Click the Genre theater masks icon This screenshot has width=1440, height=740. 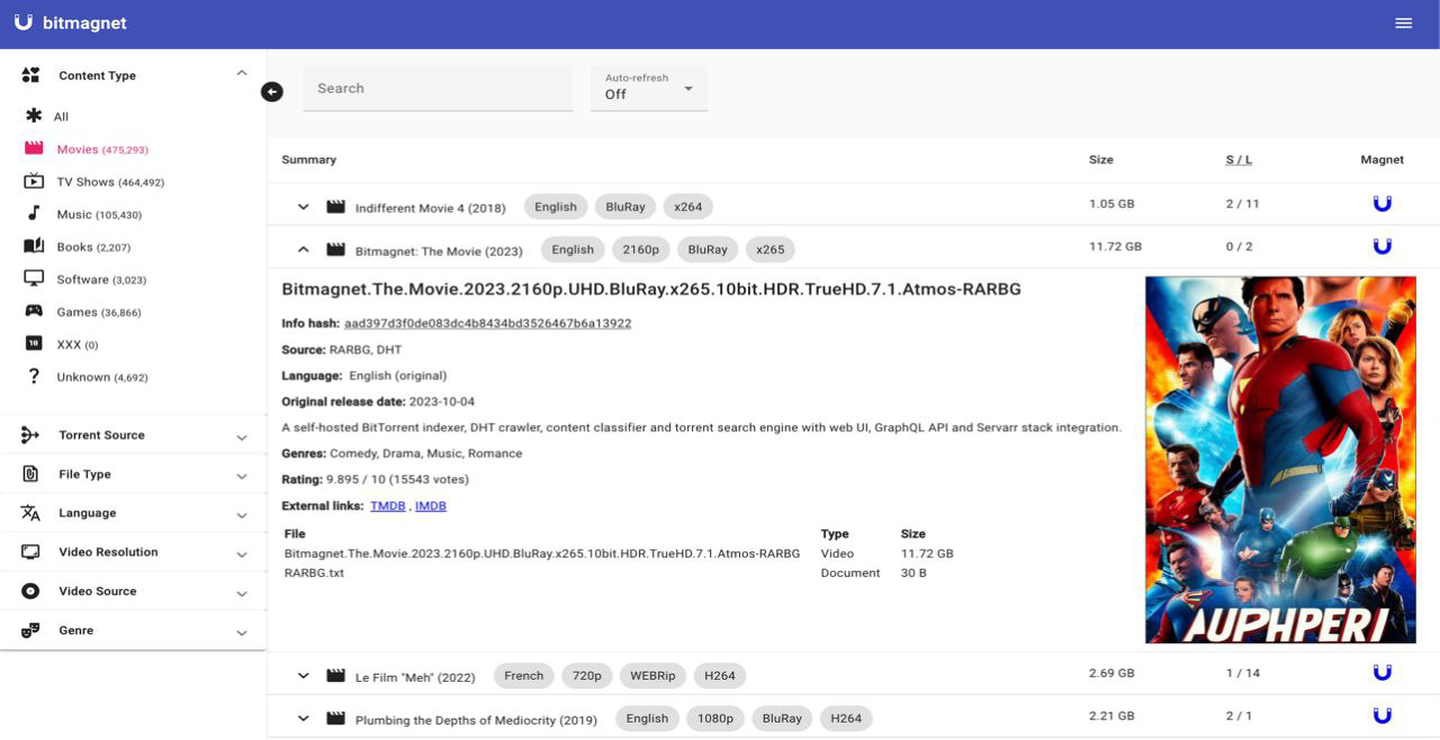point(31,630)
